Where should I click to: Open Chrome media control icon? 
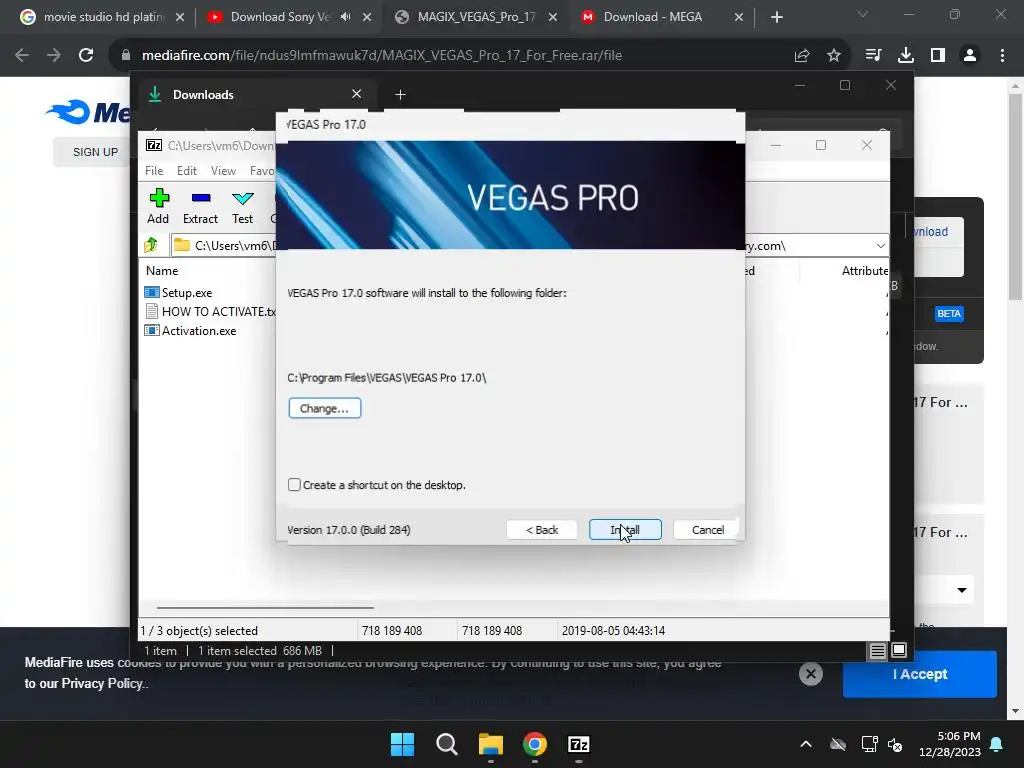(x=873, y=56)
